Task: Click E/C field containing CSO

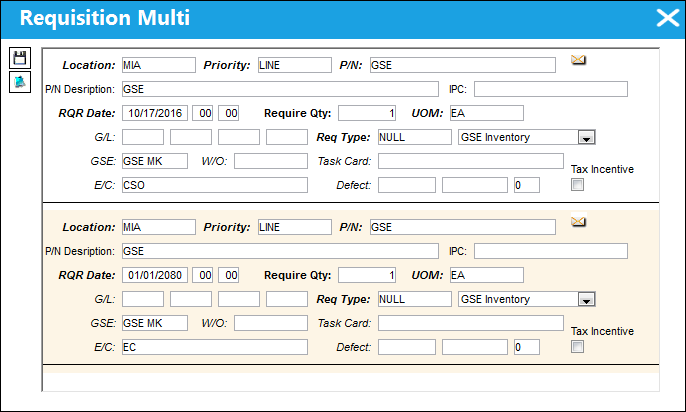Action: click(x=215, y=185)
